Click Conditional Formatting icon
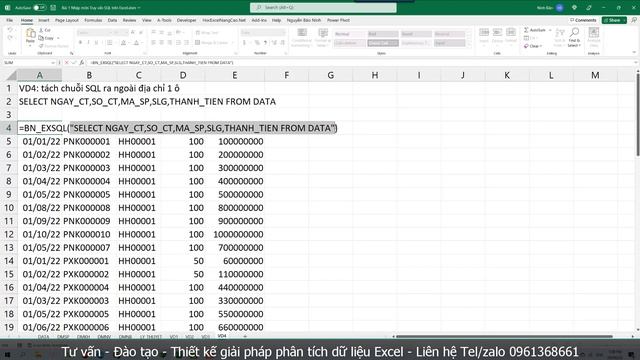This screenshot has height=360, width=640. click(x=302, y=33)
